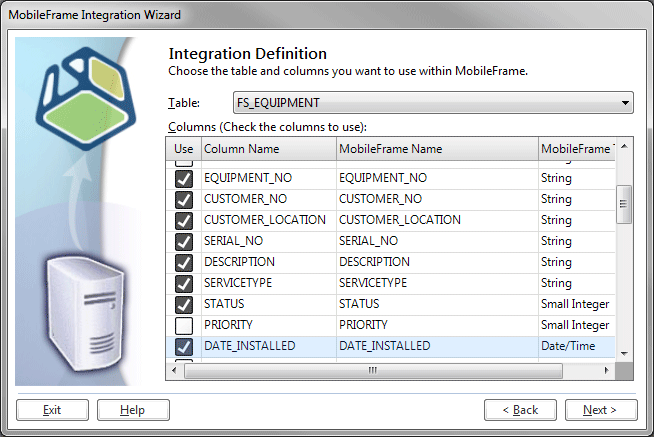Click the DATE_INSTALLED Column Name cell
The width and height of the screenshot is (654, 437).
click(x=269, y=346)
